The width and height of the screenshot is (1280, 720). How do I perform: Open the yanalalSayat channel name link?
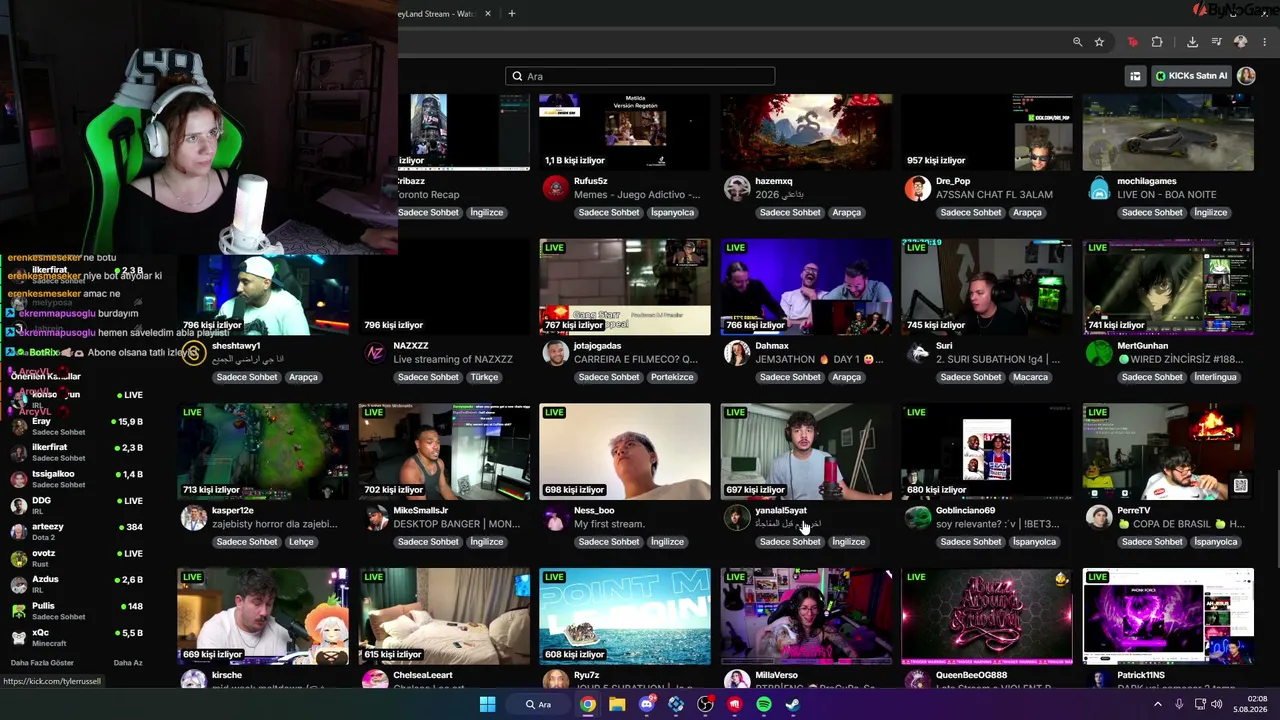(781, 511)
